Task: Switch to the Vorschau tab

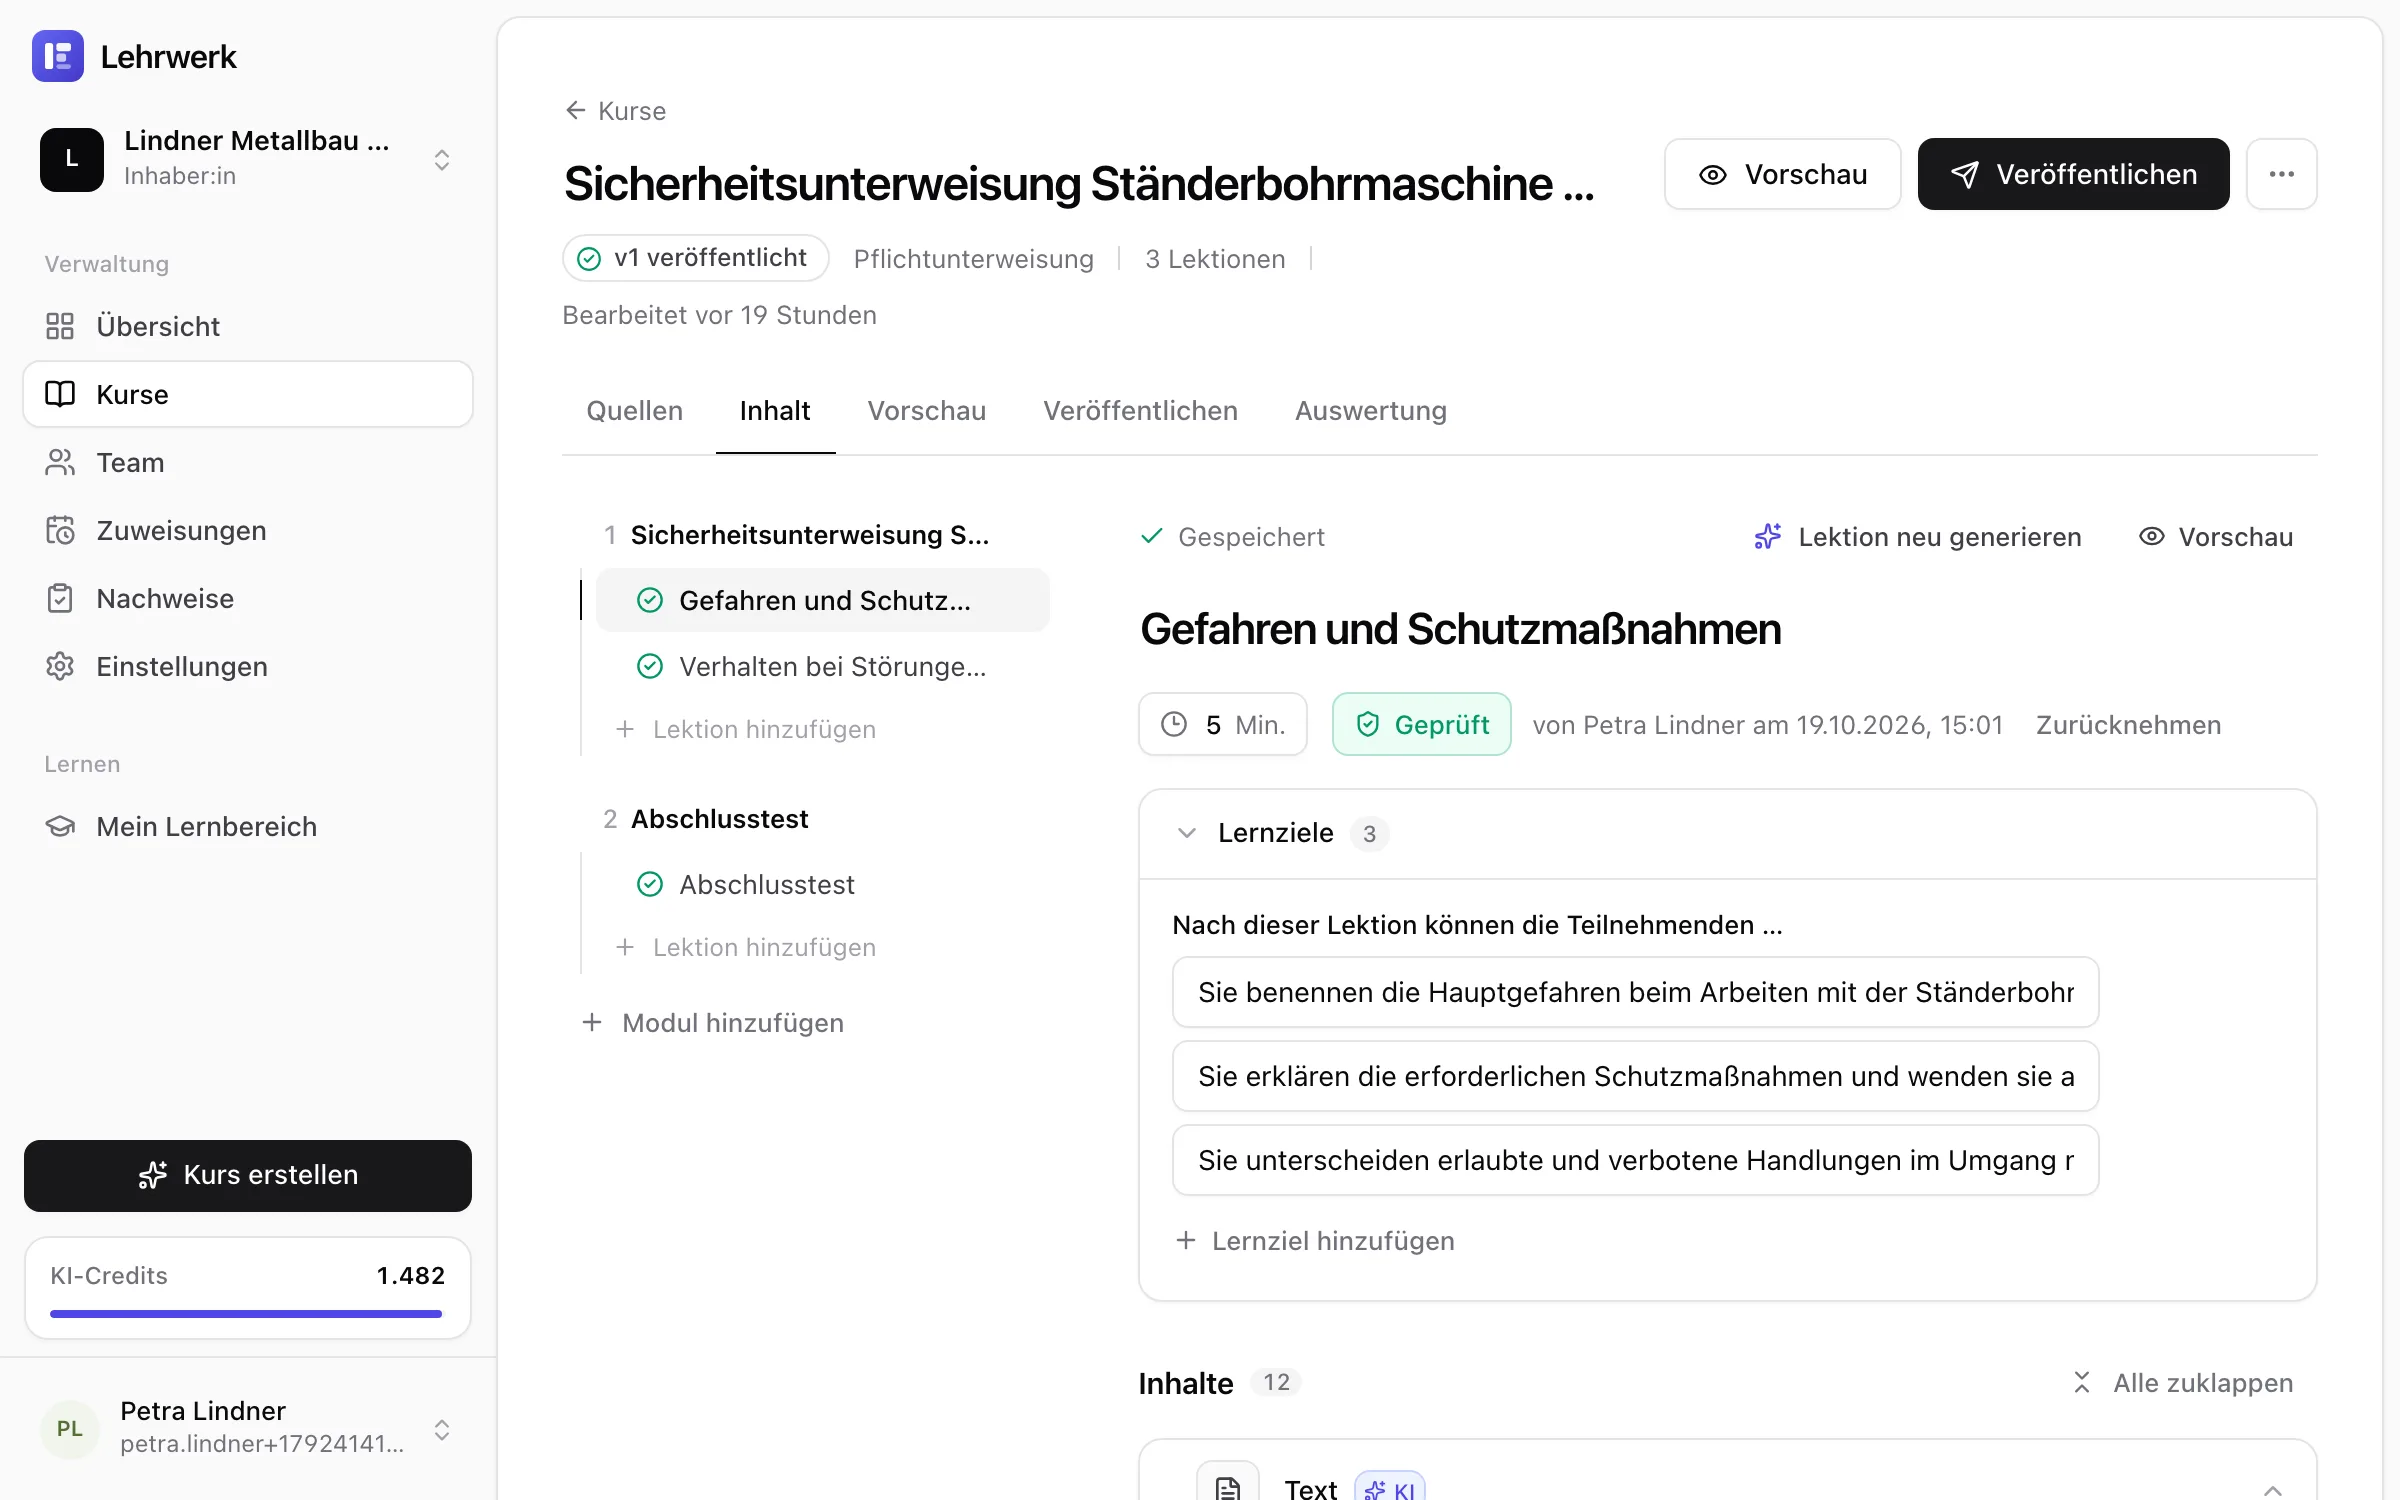Action: (927, 411)
